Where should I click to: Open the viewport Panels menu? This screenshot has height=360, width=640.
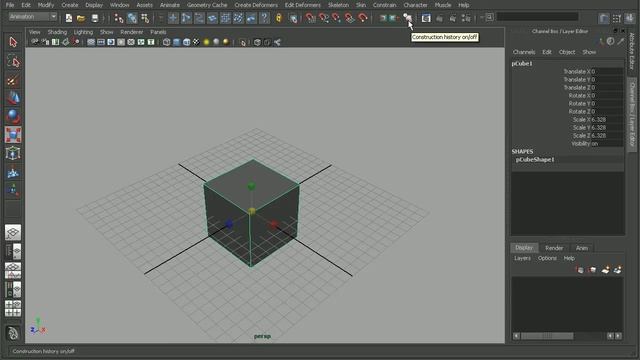[158, 32]
